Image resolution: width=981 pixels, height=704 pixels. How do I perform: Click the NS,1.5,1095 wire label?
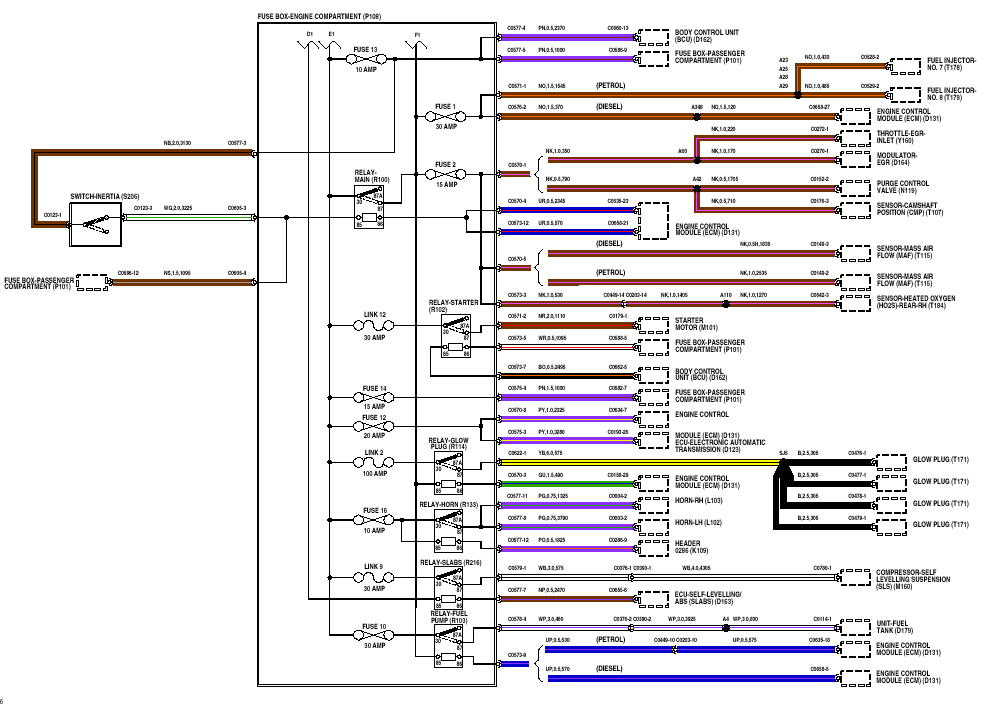(177, 273)
